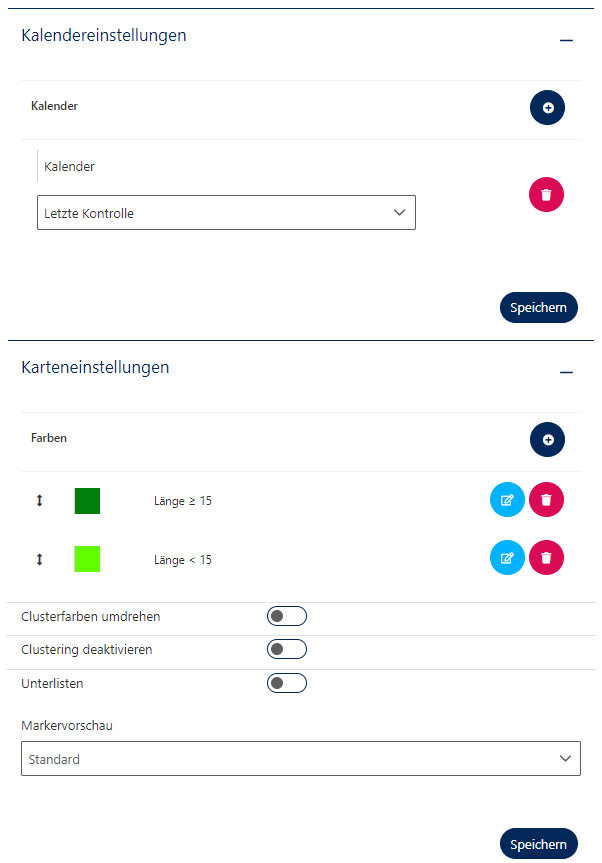This screenshot has width=602, height=863.
Task: Click the light green color swatch
Action: coord(87,559)
